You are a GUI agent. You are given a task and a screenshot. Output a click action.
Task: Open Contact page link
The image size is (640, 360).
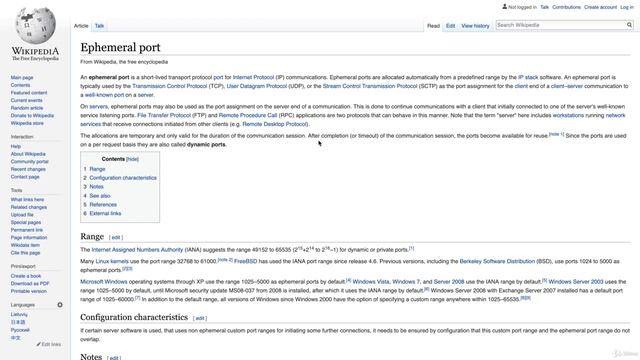tap(25, 177)
